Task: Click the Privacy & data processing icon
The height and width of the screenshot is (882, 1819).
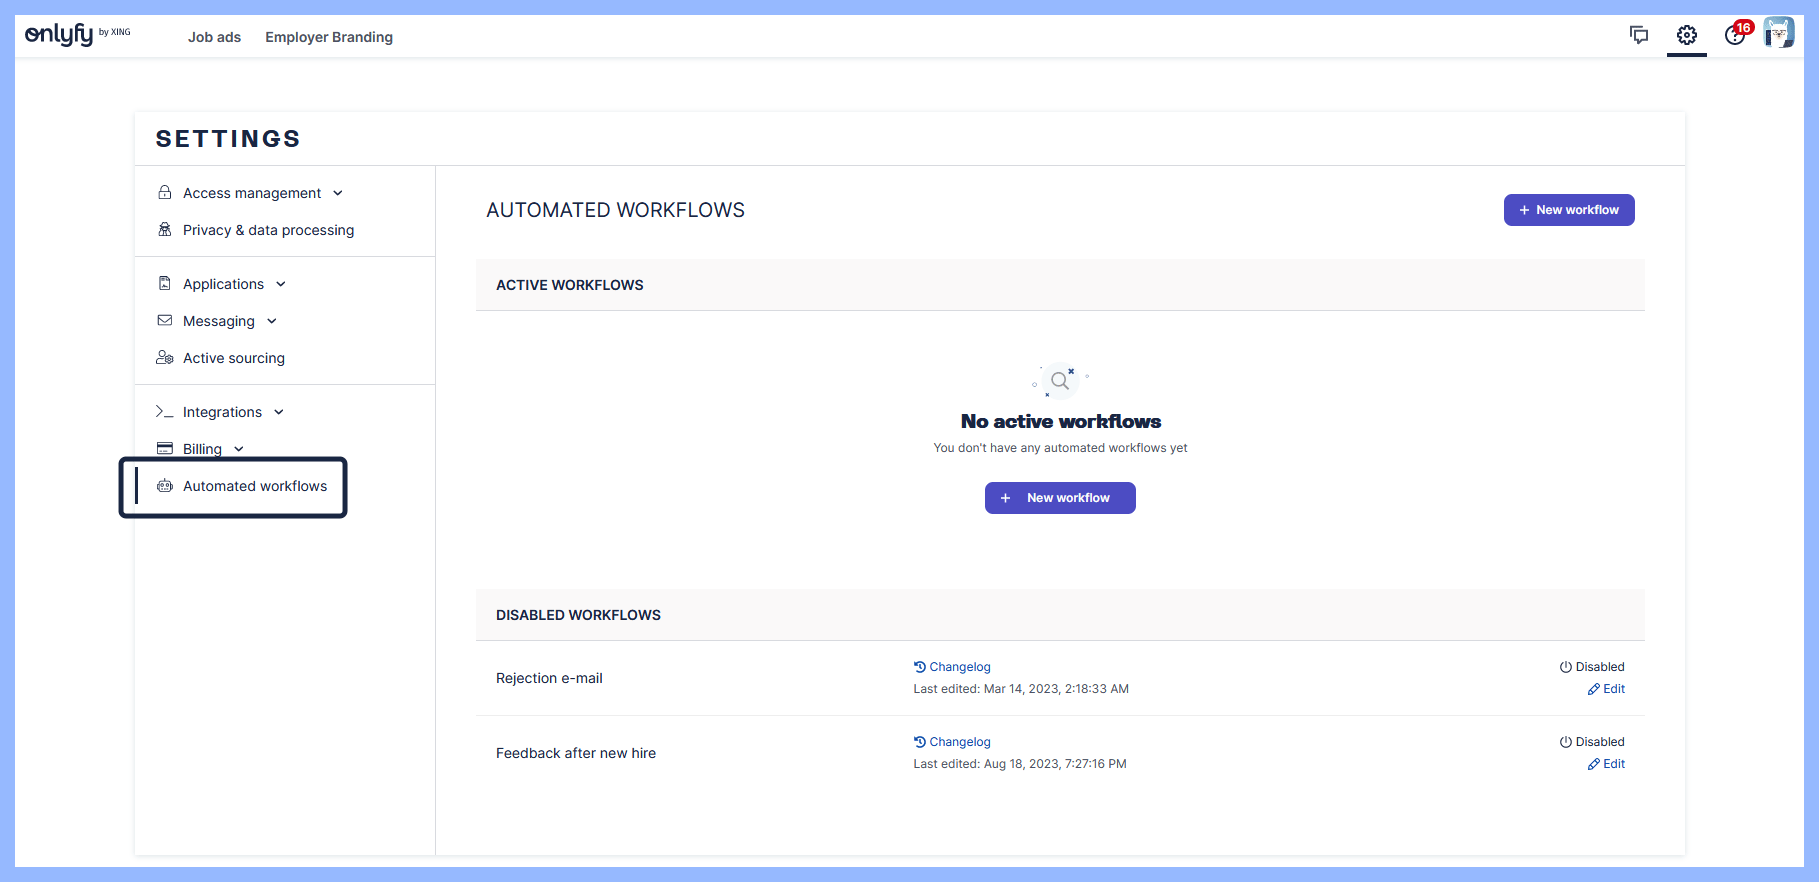Action: click(x=165, y=229)
